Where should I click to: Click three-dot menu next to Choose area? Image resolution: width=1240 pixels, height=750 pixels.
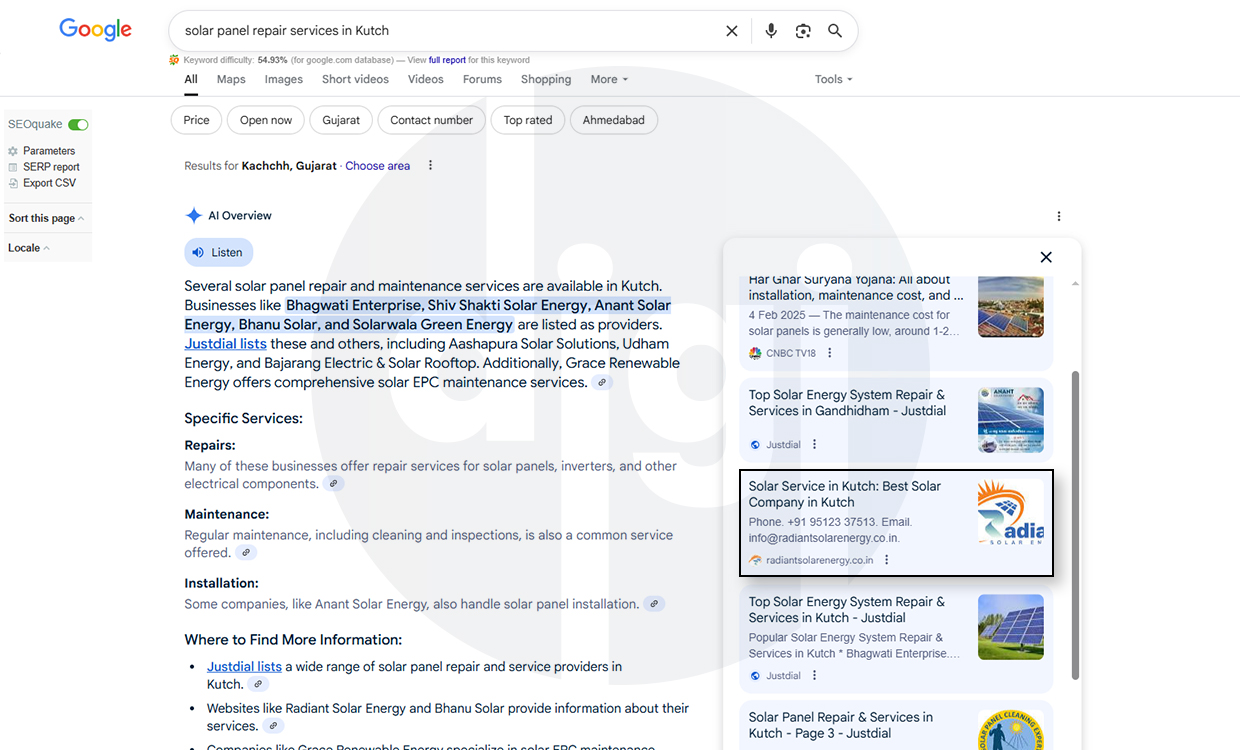431,166
